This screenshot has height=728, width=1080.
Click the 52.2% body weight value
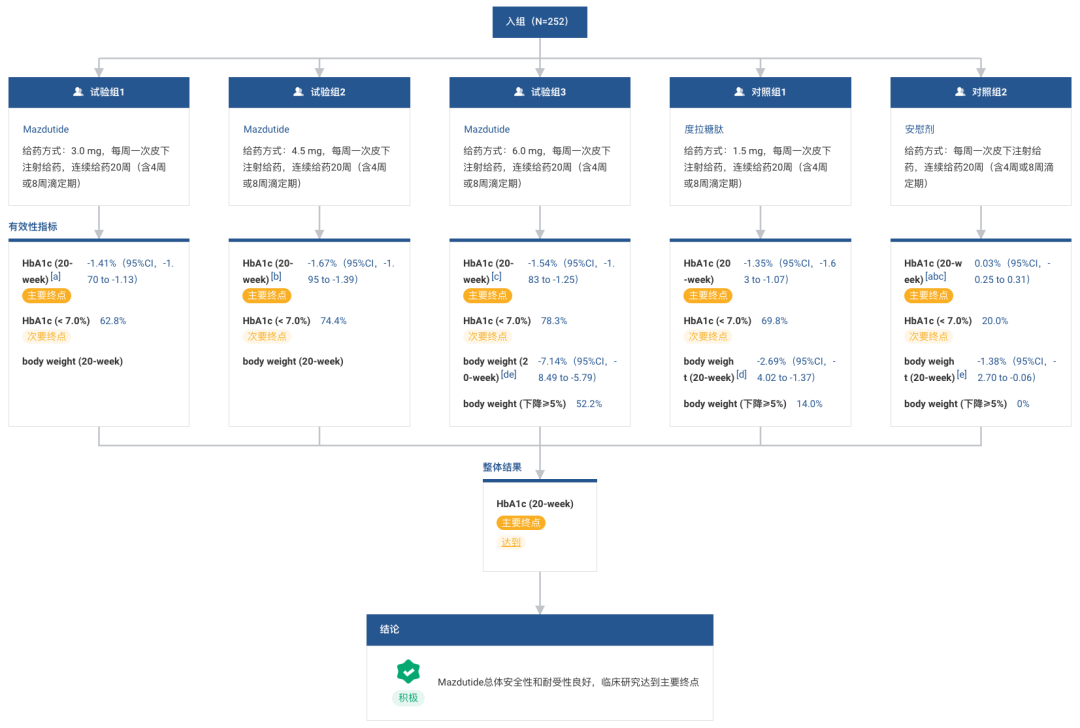point(589,404)
